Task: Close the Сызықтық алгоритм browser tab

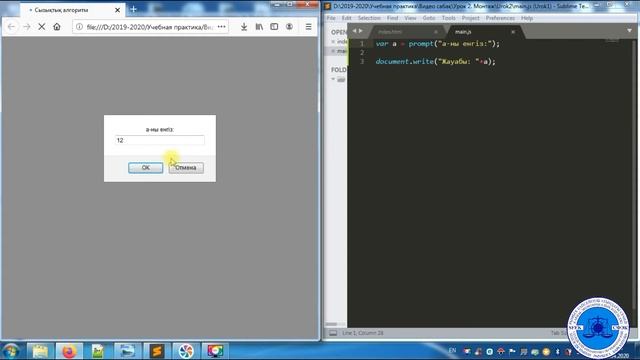Action: pos(118,10)
